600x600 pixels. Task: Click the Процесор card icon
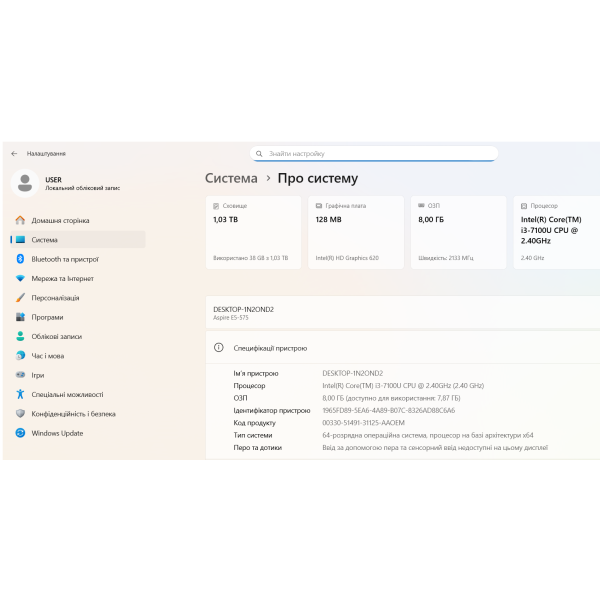click(x=524, y=206)
